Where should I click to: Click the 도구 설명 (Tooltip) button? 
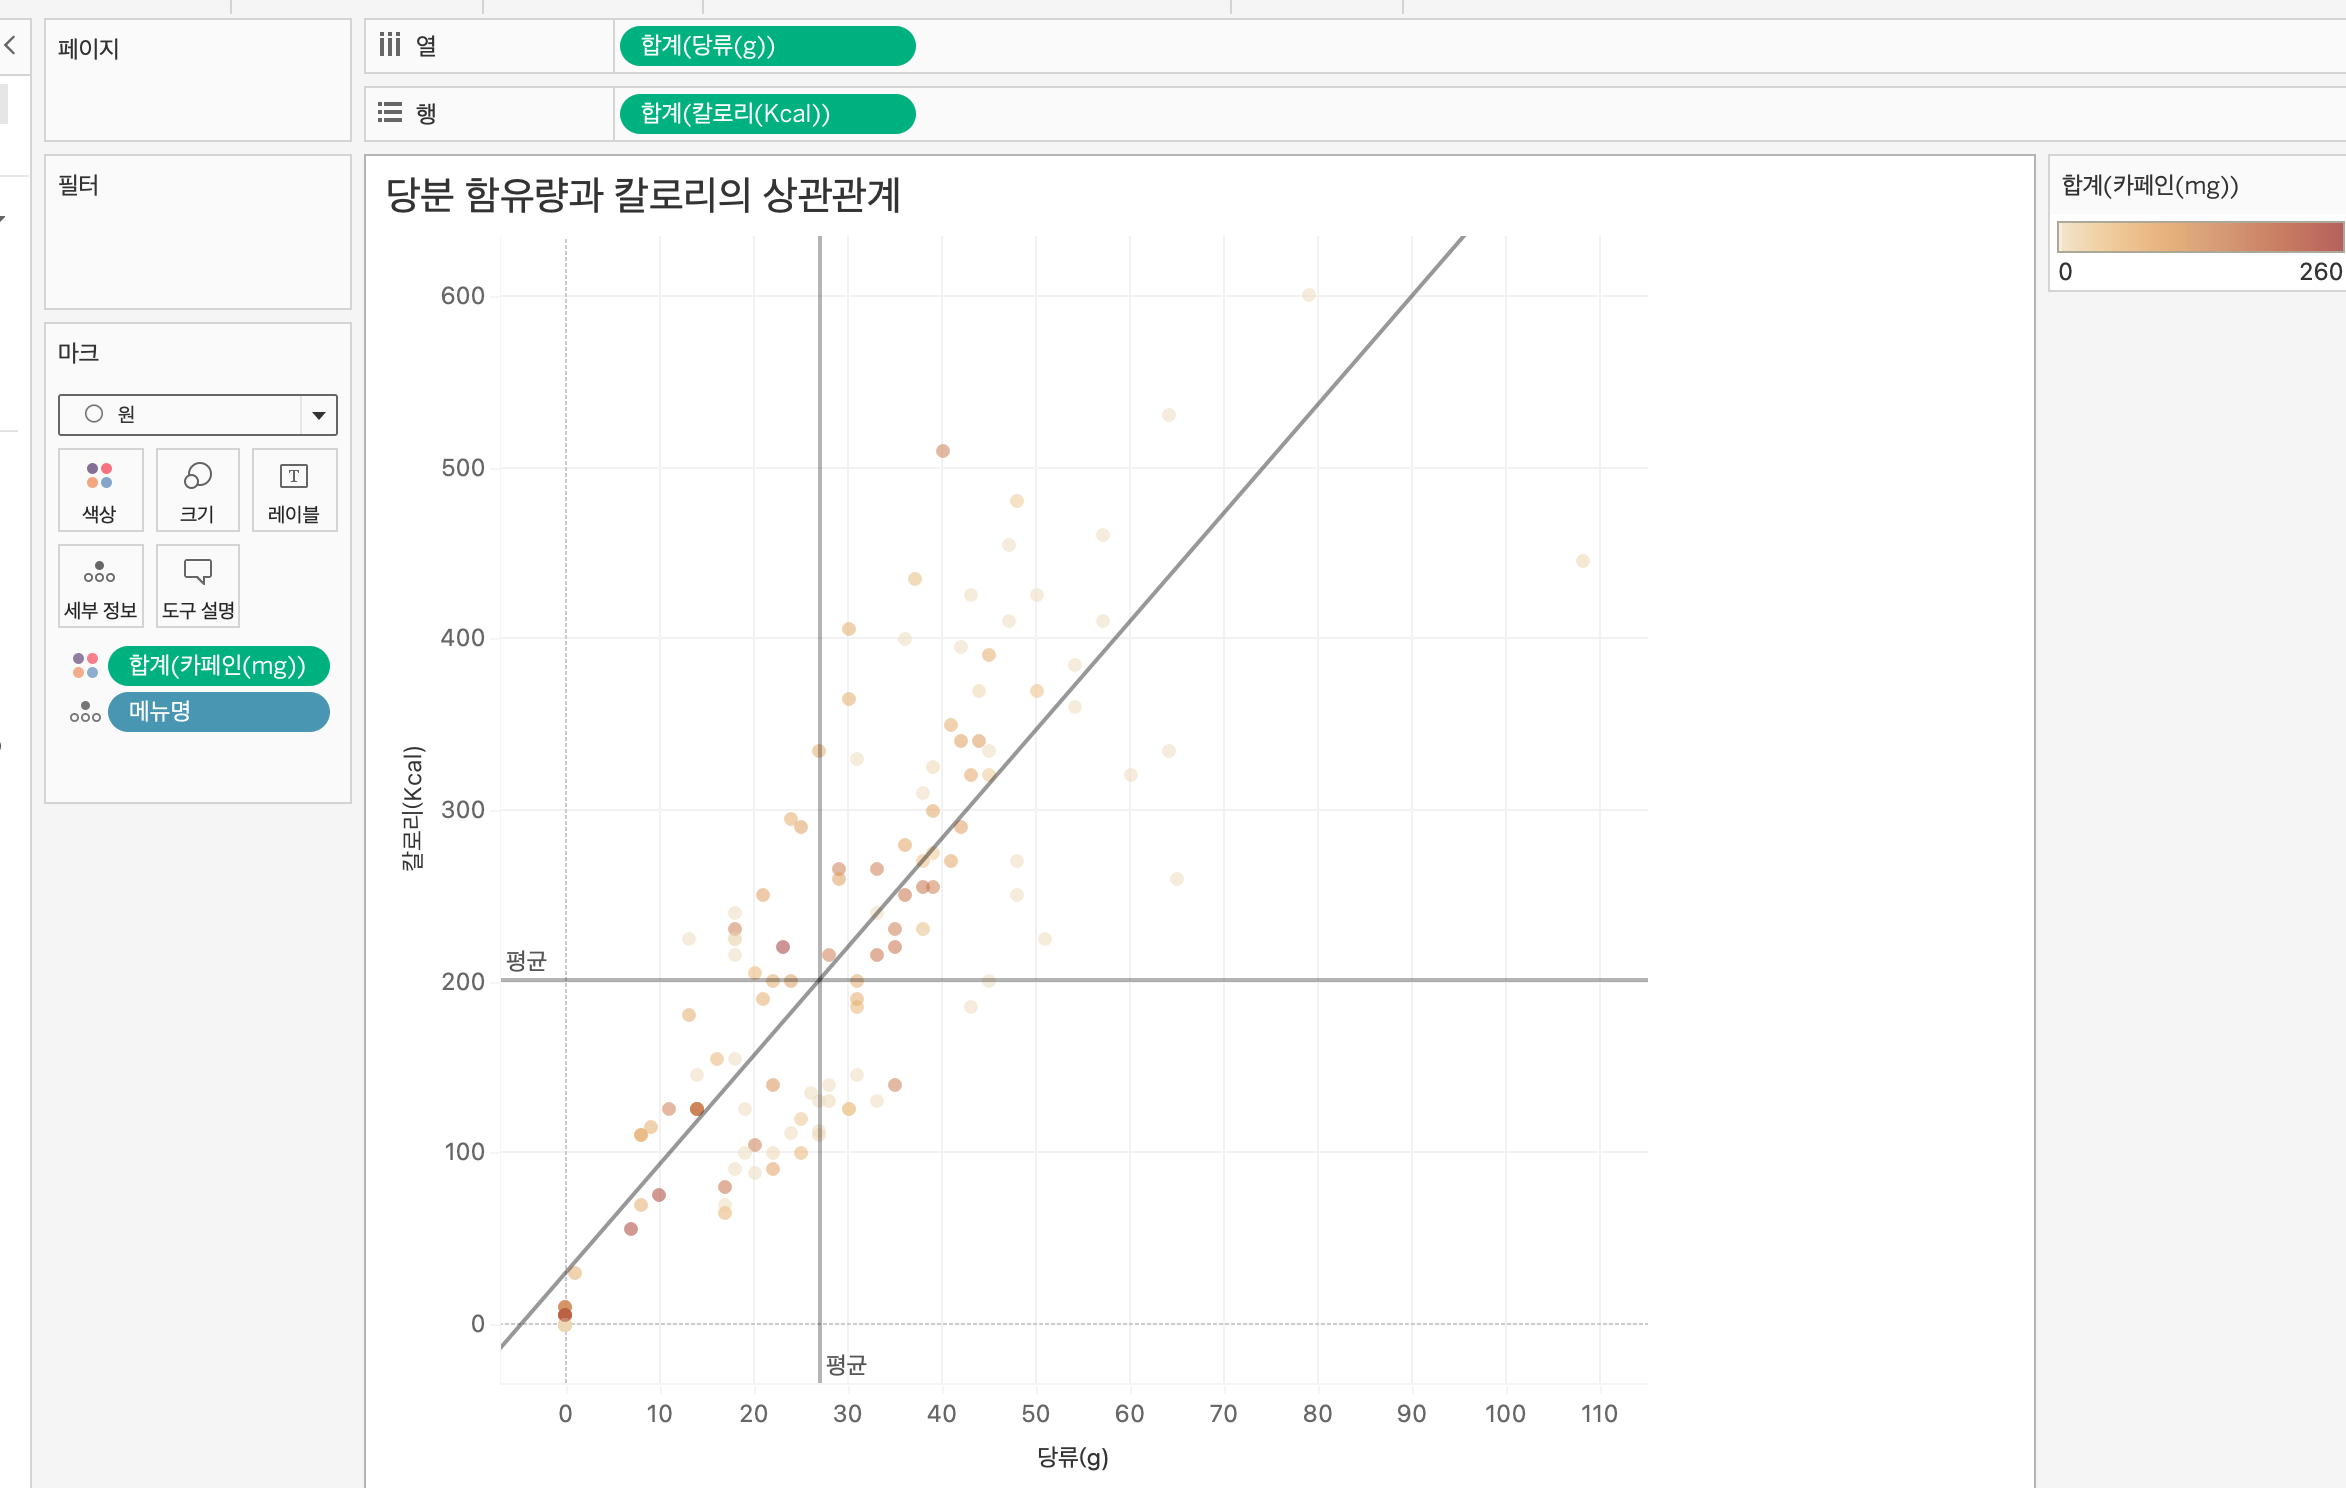pyautogui.click(x=197, y=586)
